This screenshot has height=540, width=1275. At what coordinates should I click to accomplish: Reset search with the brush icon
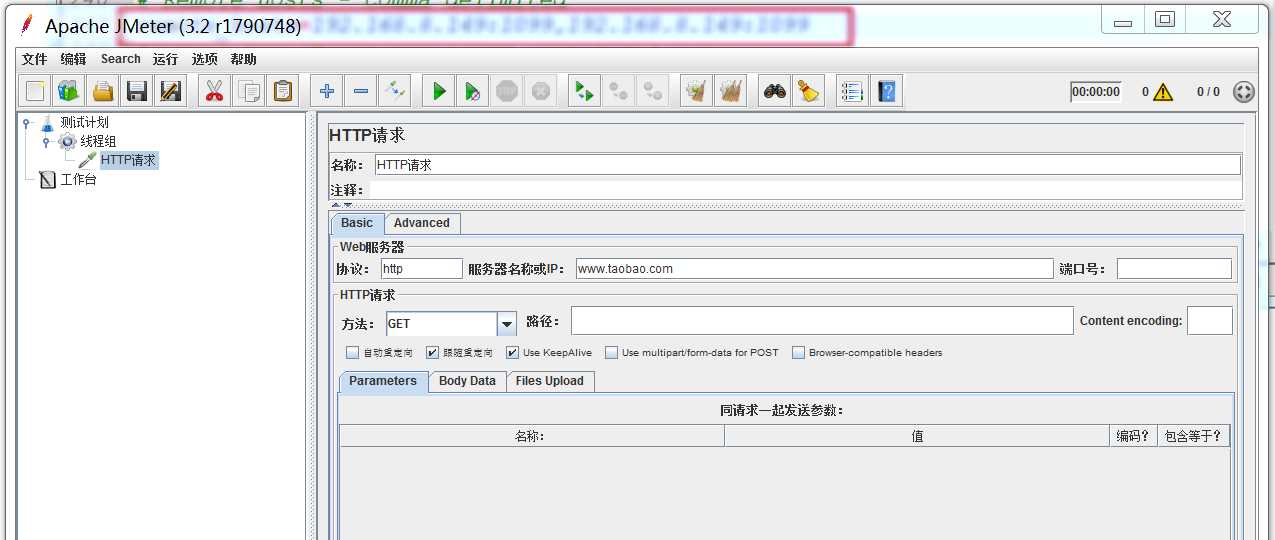point(808,92)
